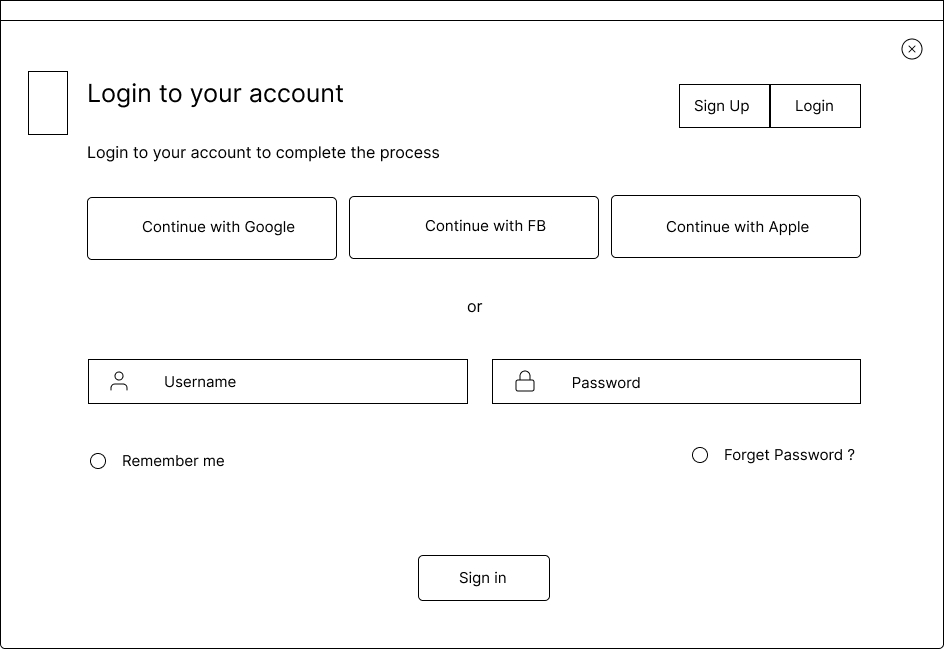
Task: Click the empty logo placeholder box
Action: click(48, 103)
